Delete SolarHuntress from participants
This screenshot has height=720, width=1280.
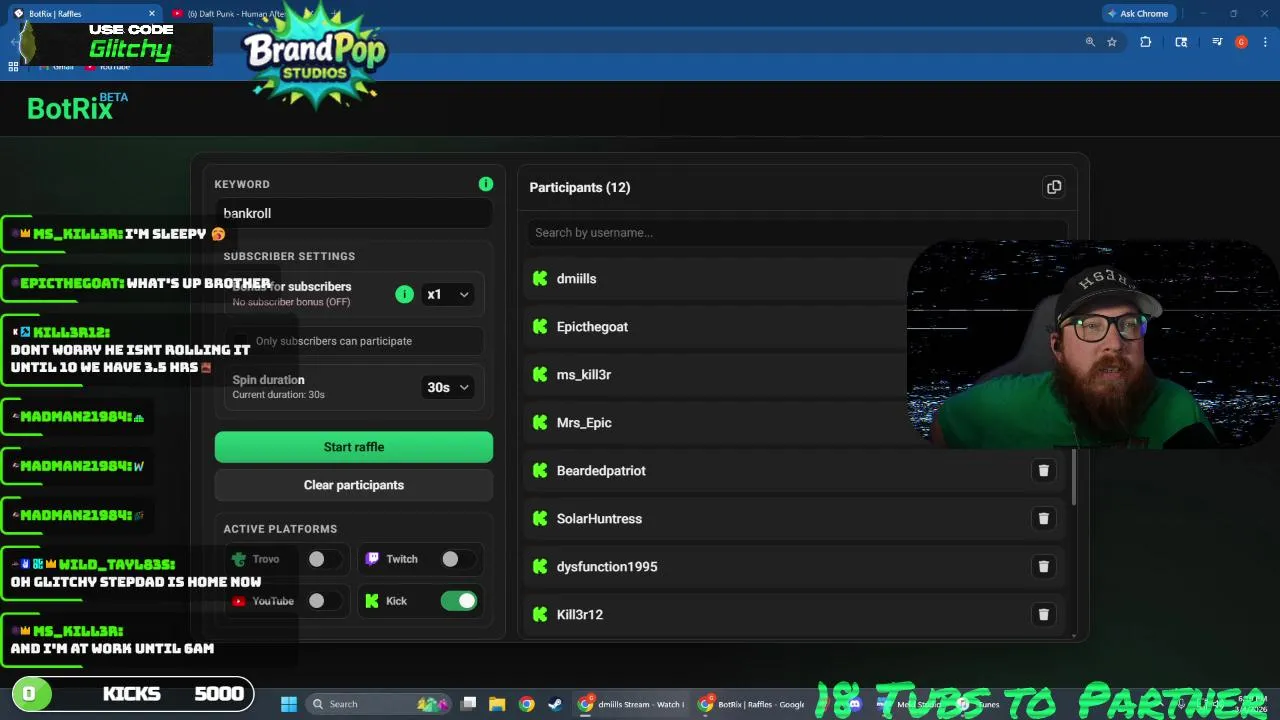tap(1043, 519)
